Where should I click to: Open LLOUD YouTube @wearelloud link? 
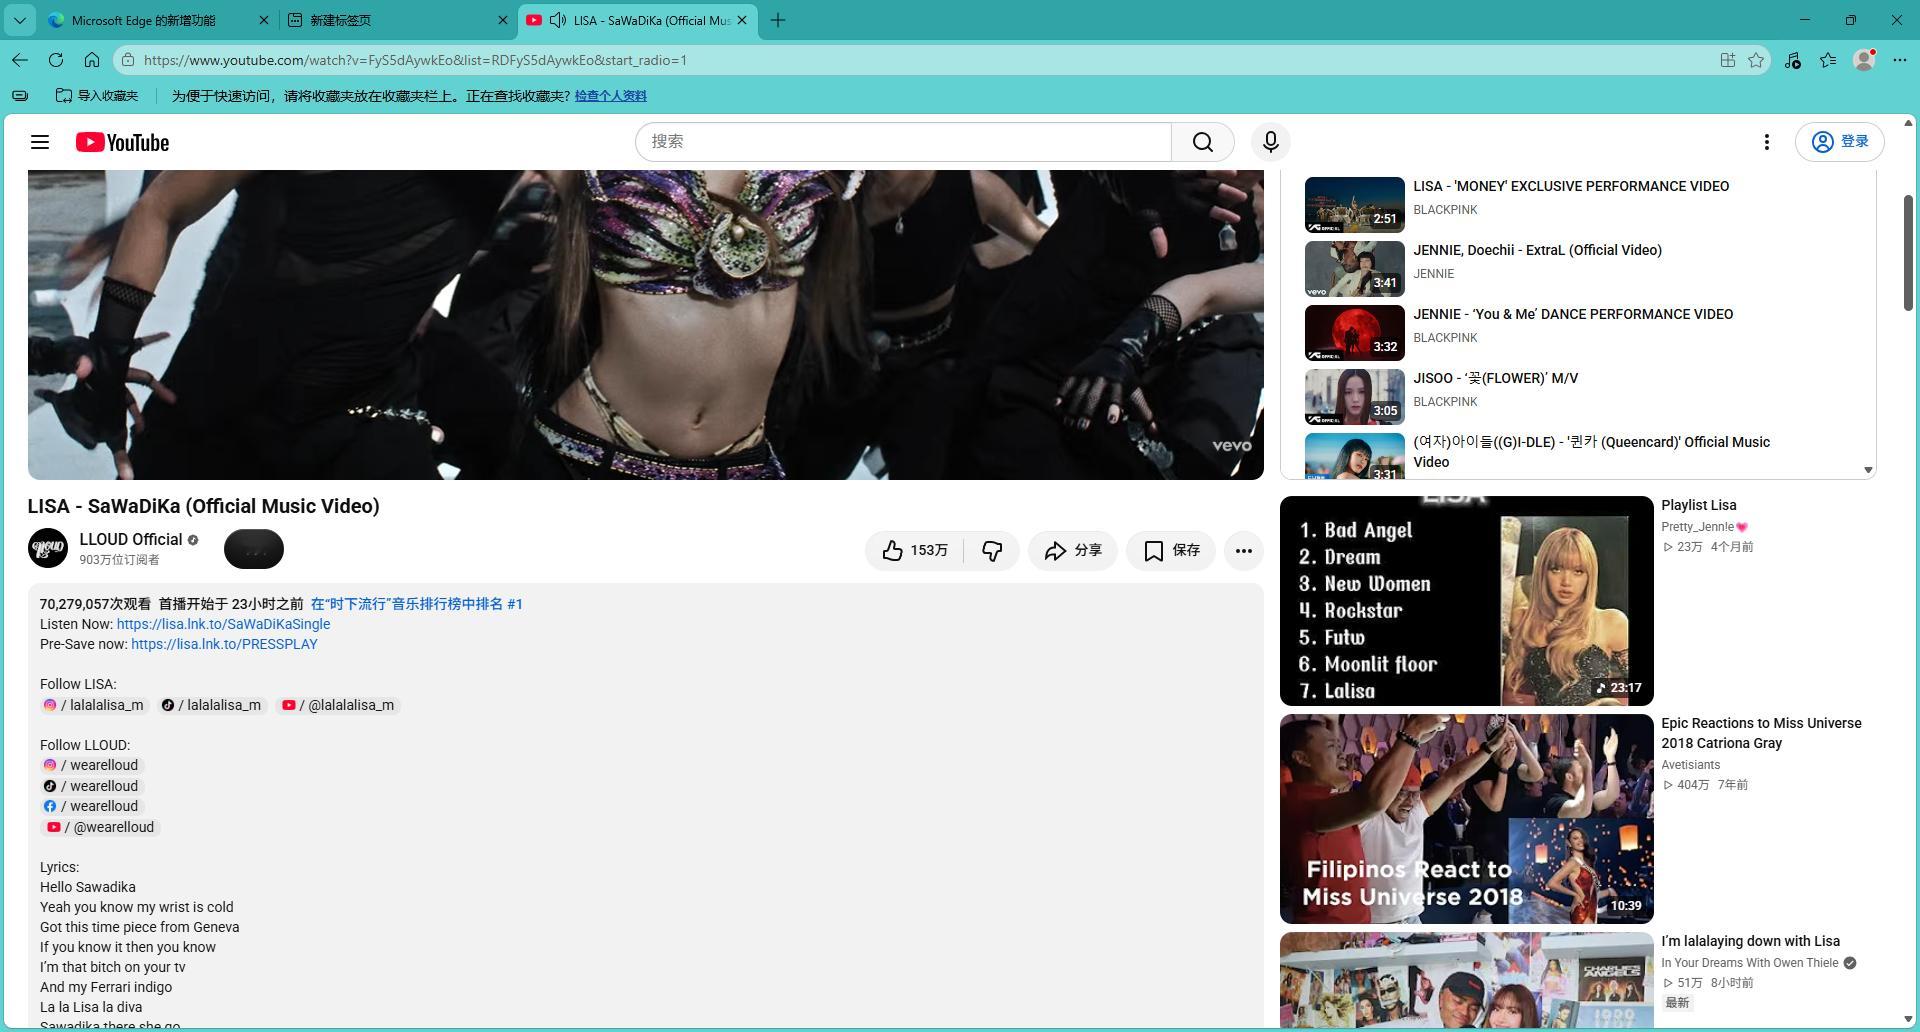(x=99, y=827)
